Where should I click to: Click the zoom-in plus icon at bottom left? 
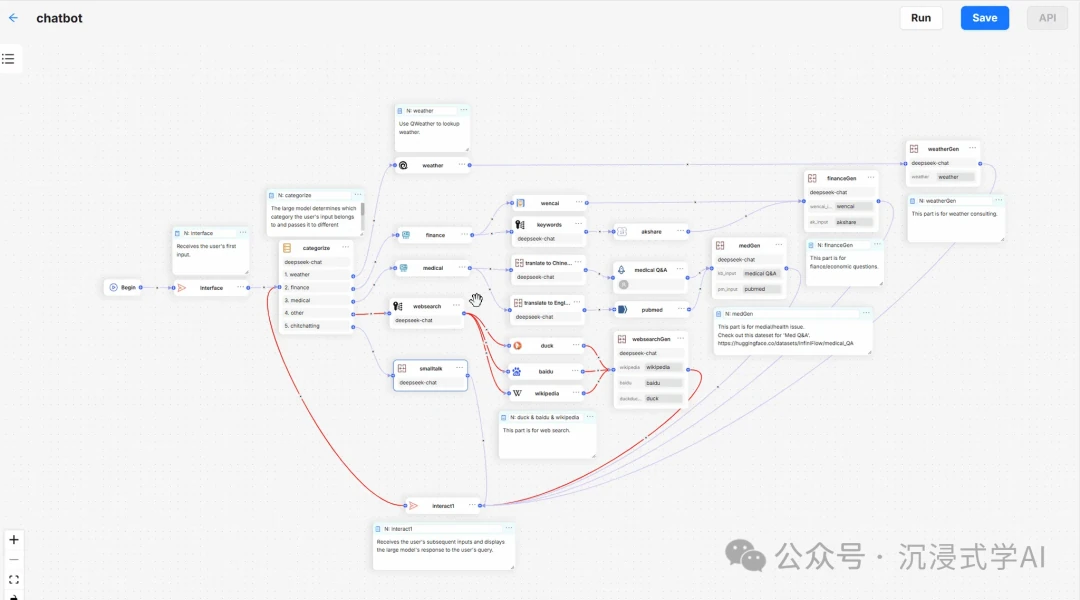pyautogui.click(x=14, y=539)
